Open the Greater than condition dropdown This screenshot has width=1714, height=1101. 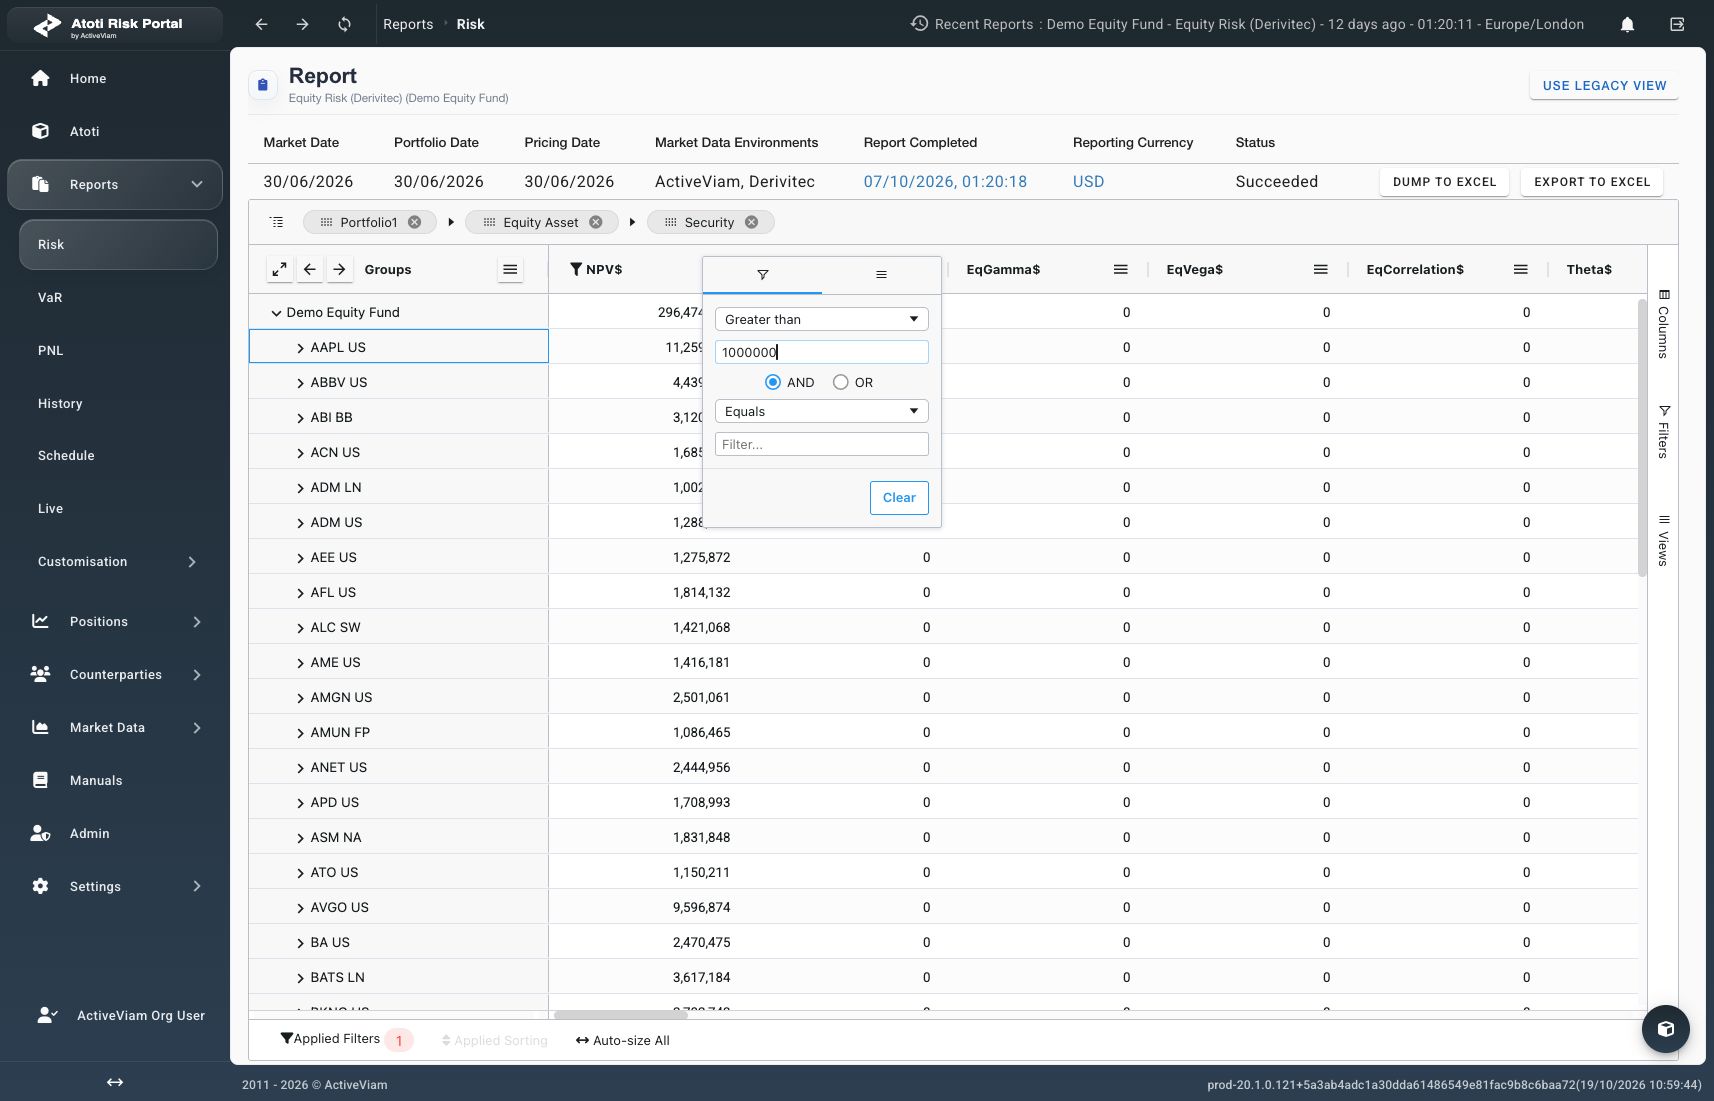coord(822,319)
